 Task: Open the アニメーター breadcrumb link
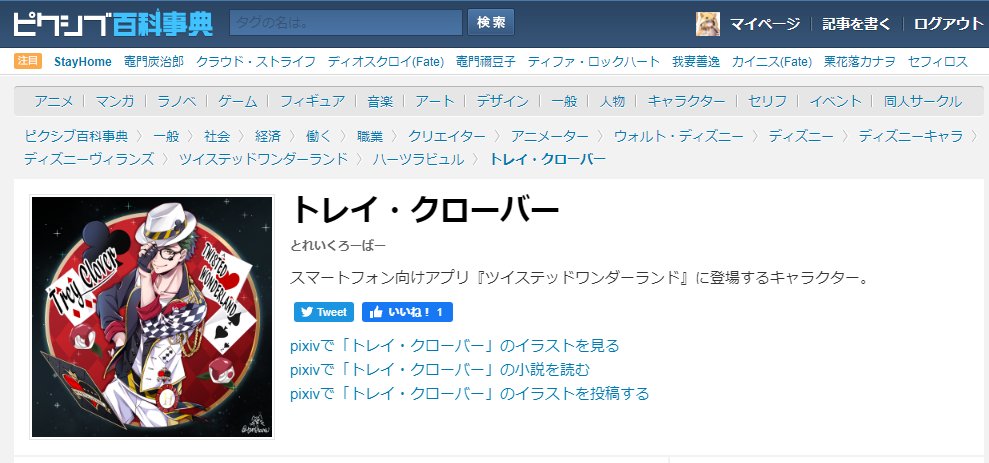click(x=549, y=136)
